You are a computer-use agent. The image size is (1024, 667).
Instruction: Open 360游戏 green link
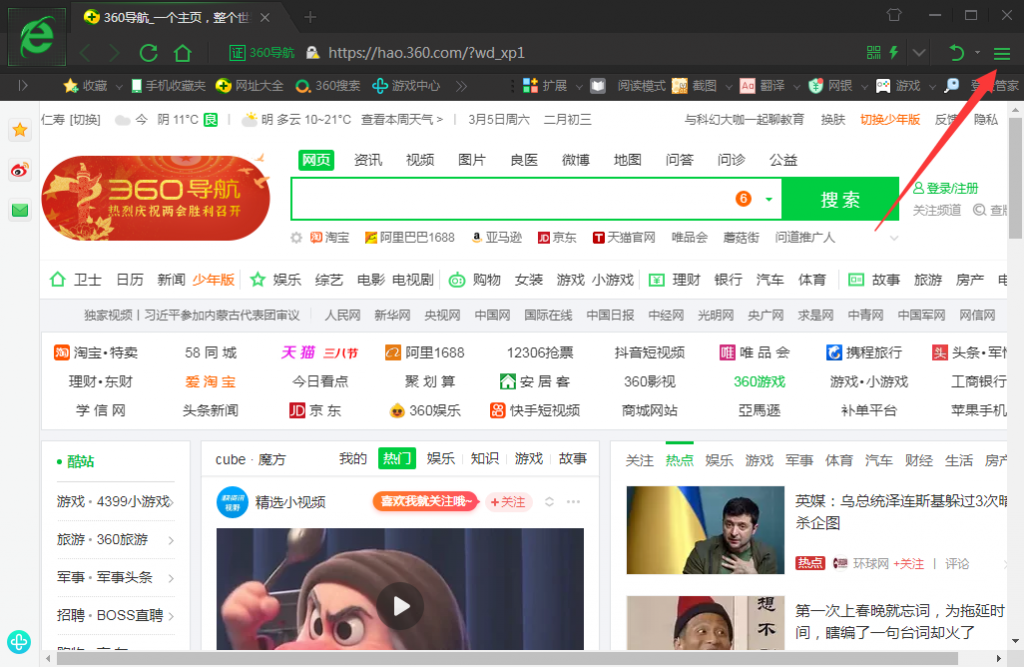pos(760,382)
